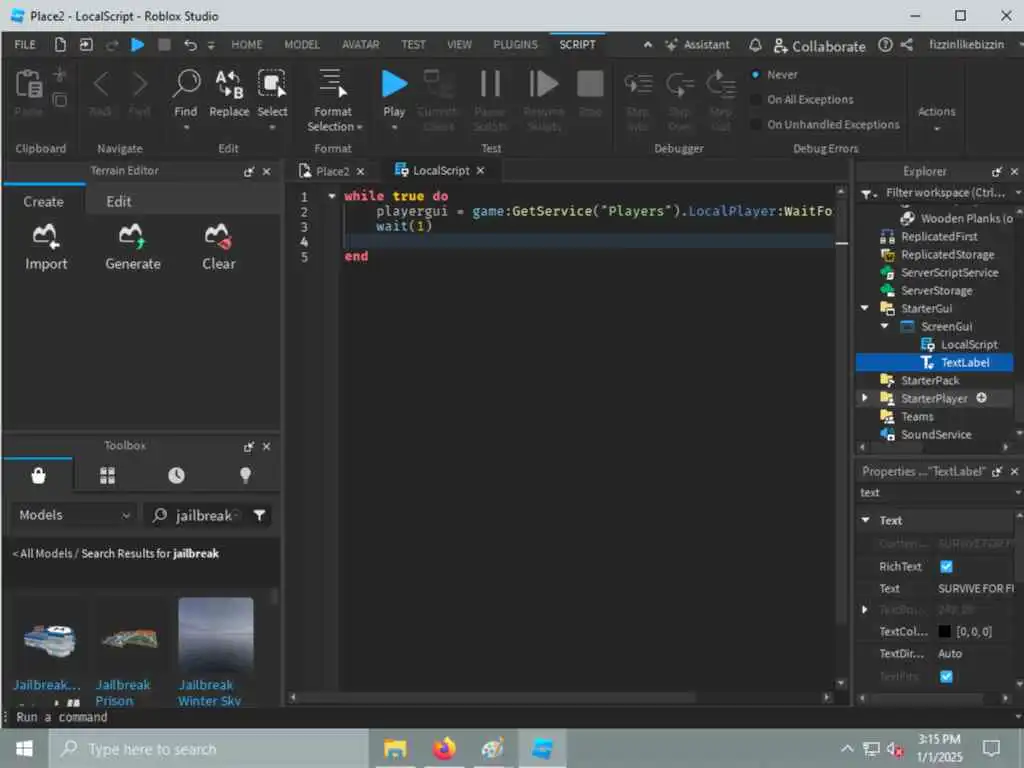This screenshot has width=1024, height=768.
Task: Click the Windows taskbar search box
Action: tap(209, 748)
